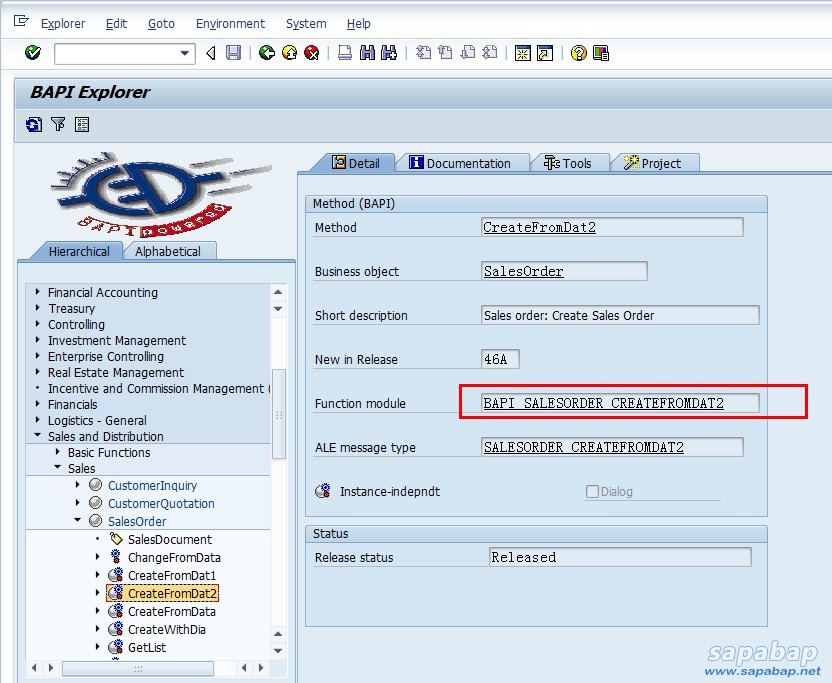
Task: Toggle the Dialog checkbox
Action: (592, 491)
